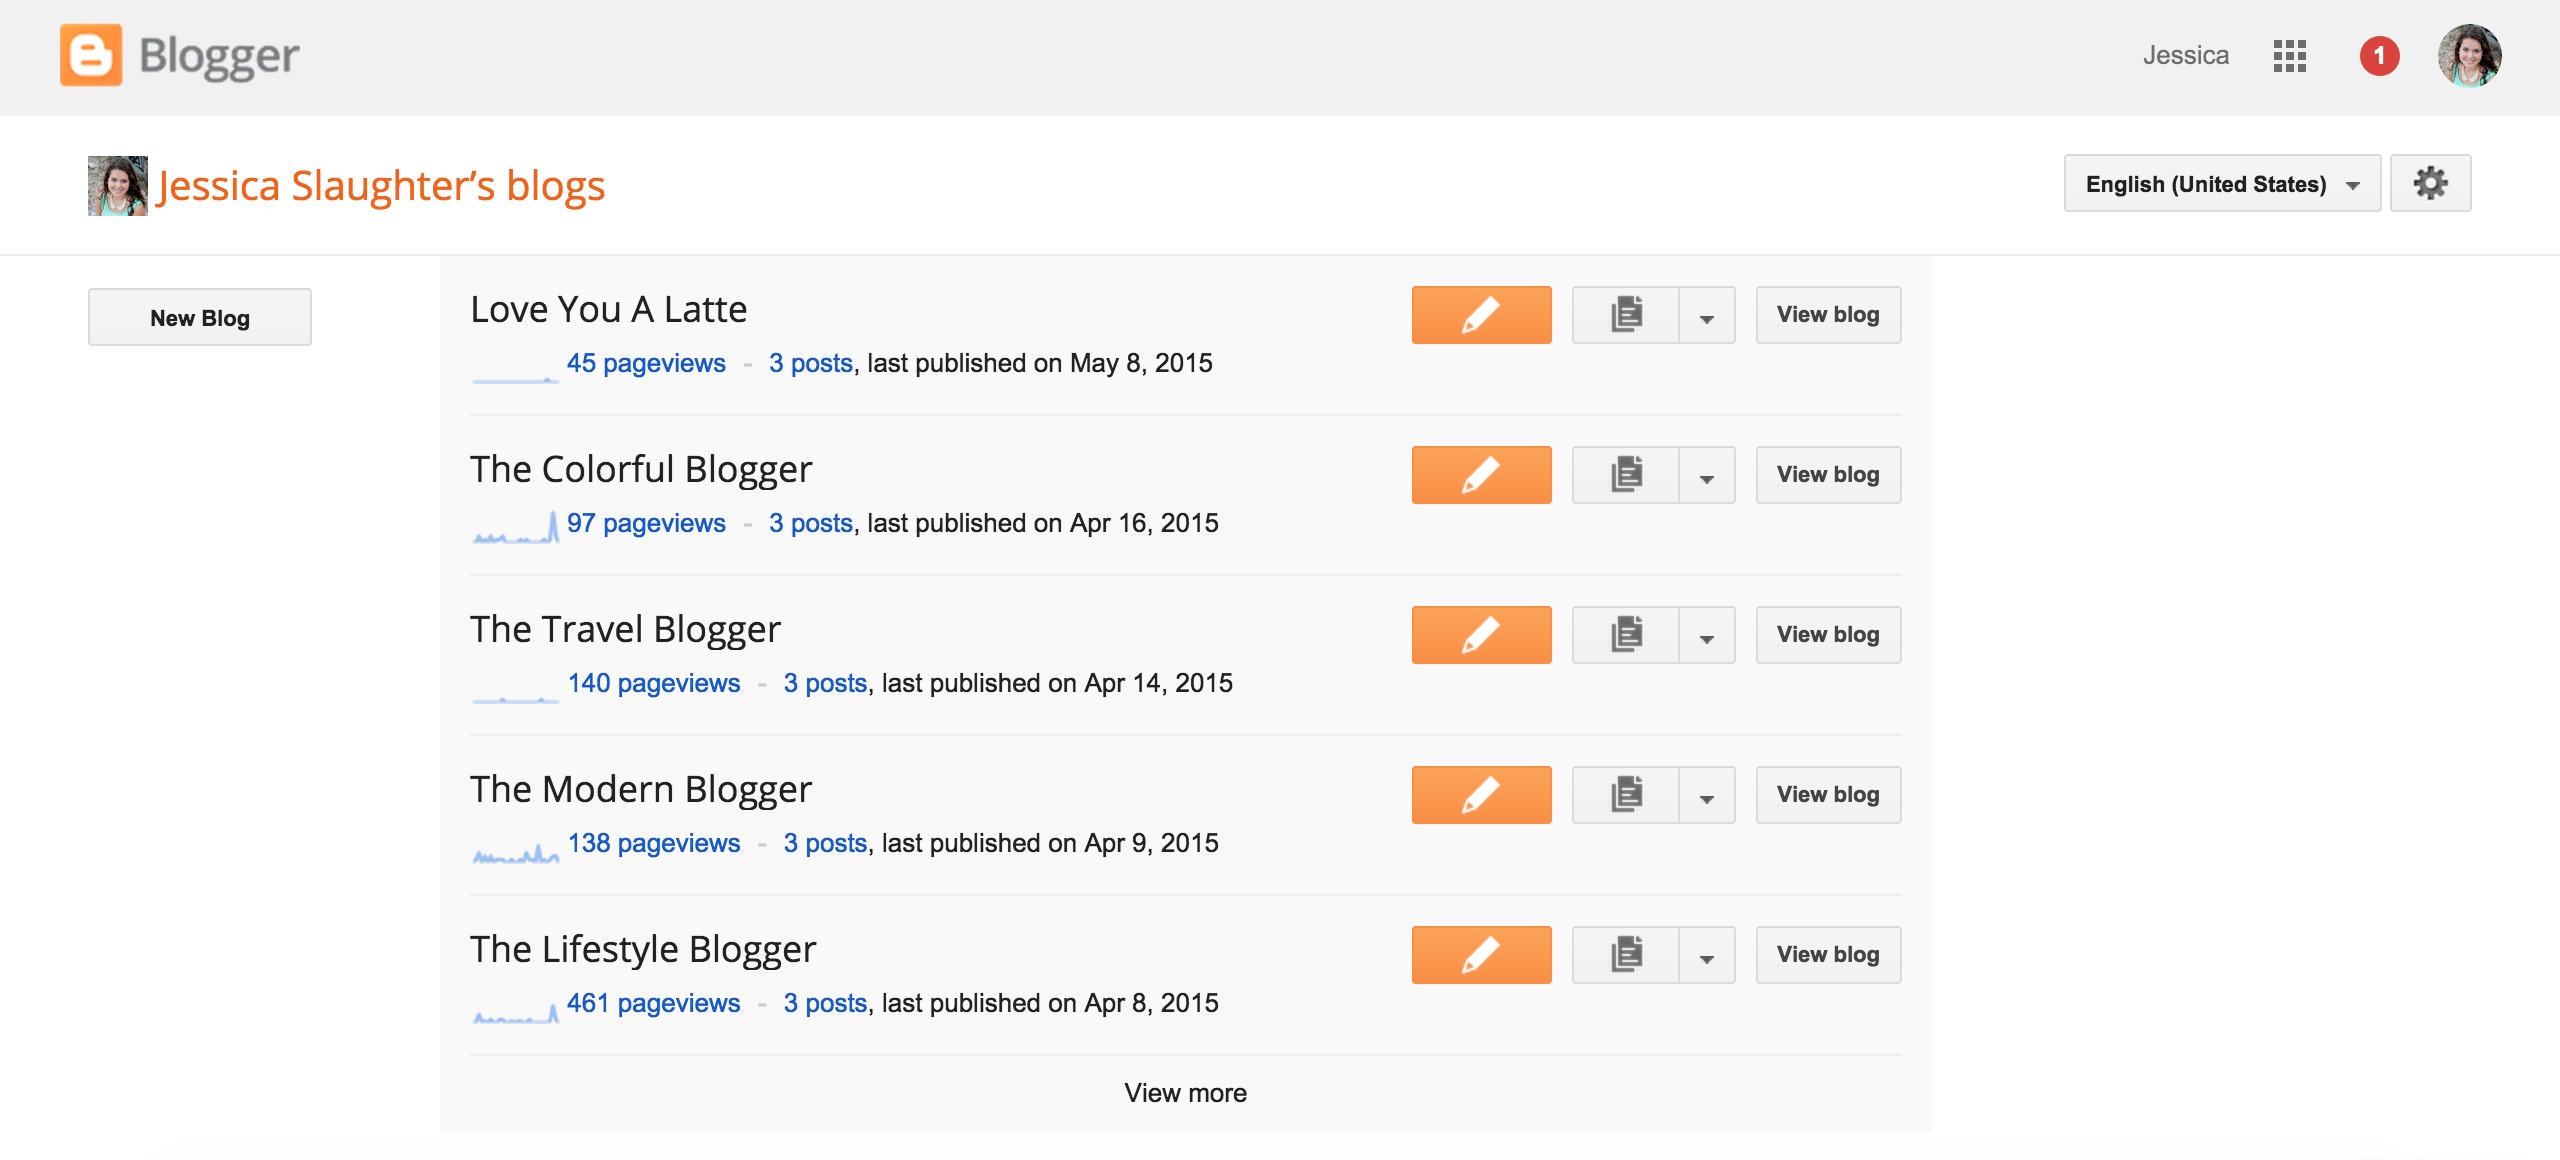
Task: Open The Modern Blogger title link
Action: (641, 789)
